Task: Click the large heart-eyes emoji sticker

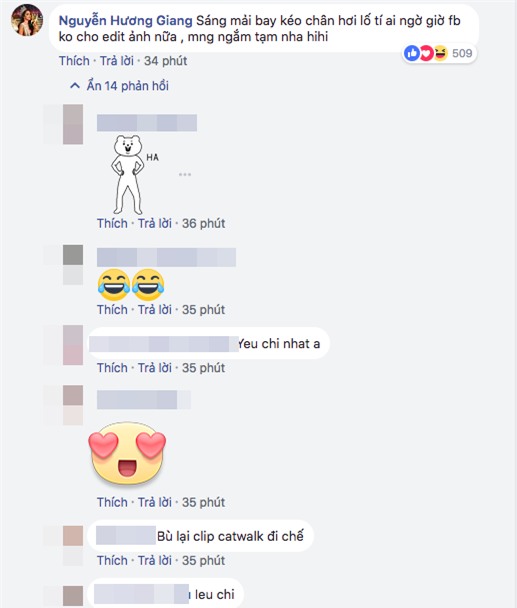Action: (127, 454)
